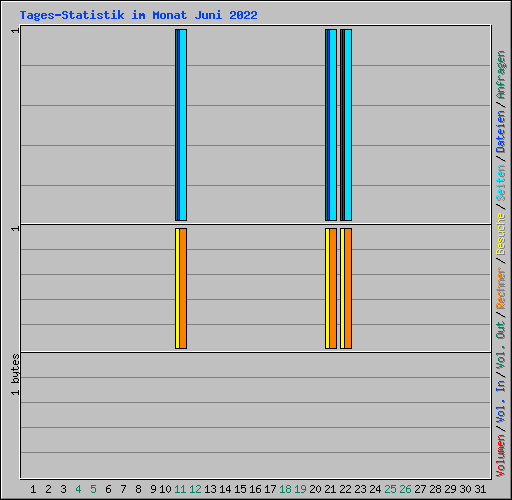This screenshot has height=500, width=512.
Task: Click the "Dateien" legend label
Action: tap(501, 131)
